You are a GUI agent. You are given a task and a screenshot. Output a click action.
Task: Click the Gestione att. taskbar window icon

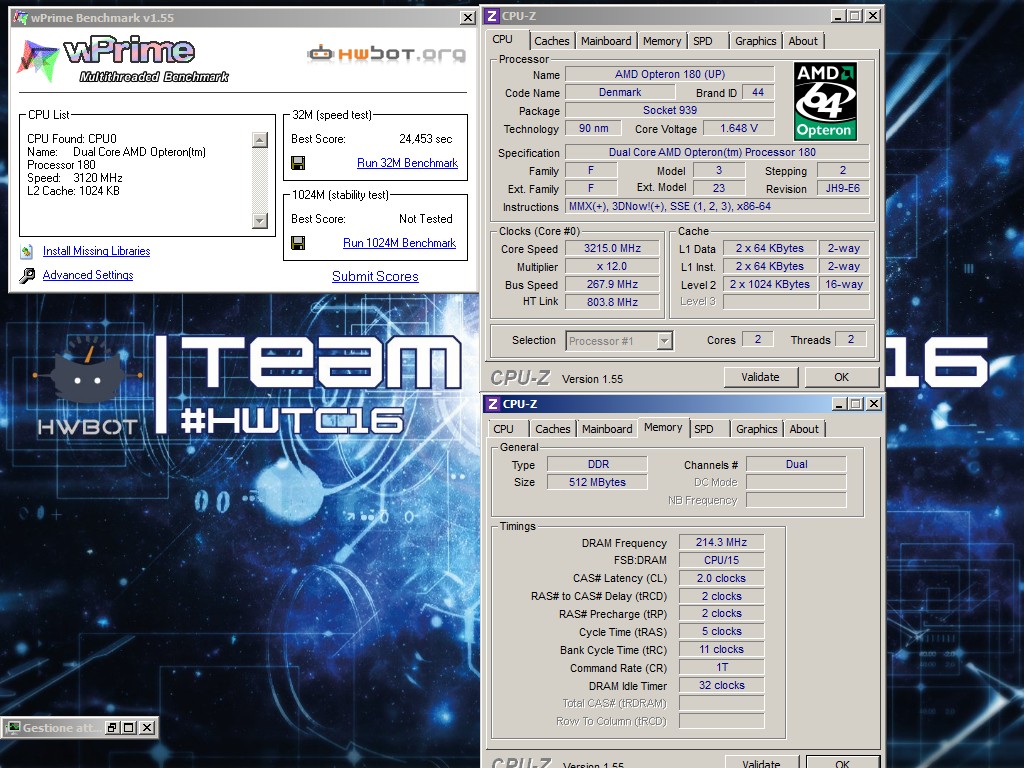[13, 728]
